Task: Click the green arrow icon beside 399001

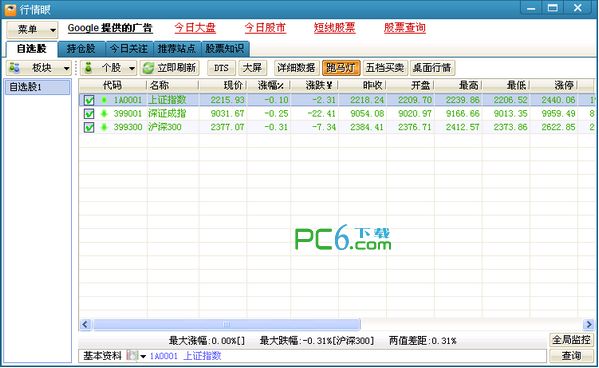Action: tap(104, 113)
